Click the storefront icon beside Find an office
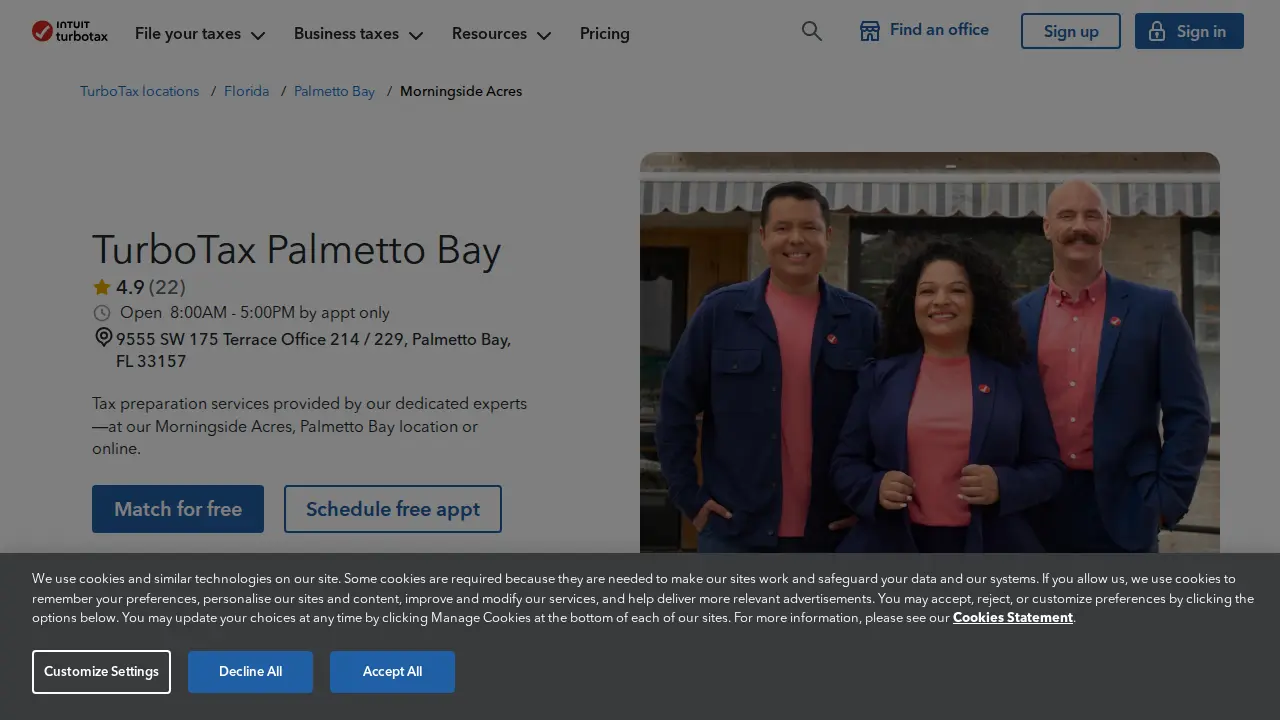The width and height of the screenshot is (1280, 720). point(870,31)
